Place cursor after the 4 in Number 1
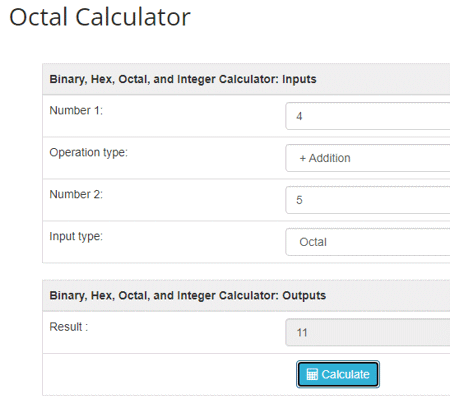450x408 pixels. pos(303,116)
